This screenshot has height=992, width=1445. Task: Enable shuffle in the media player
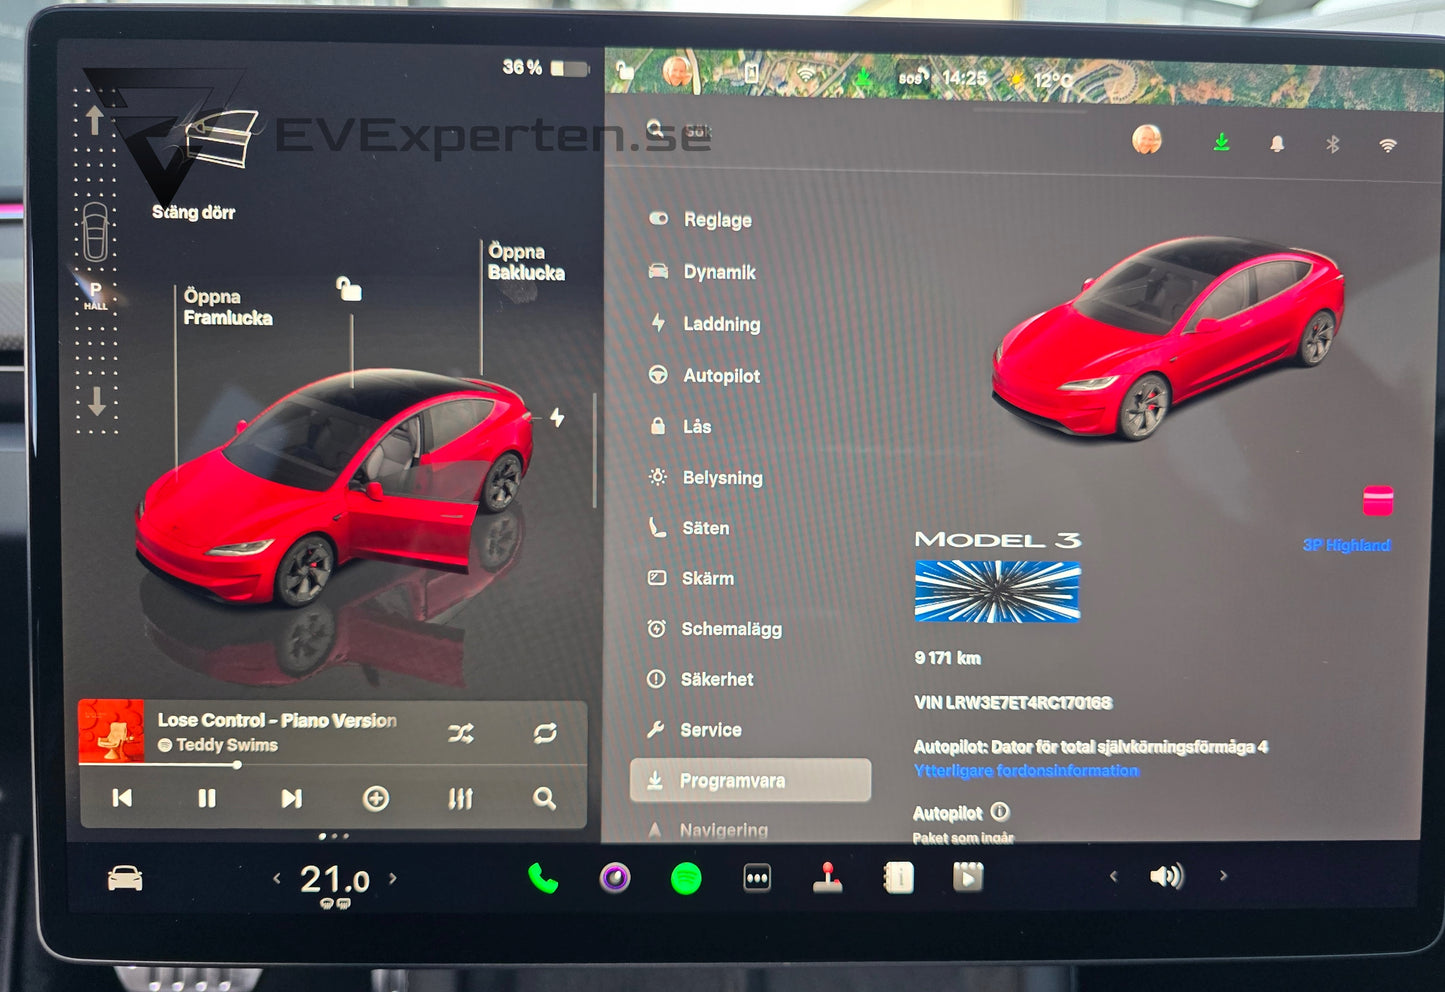(x=460, y=733)
